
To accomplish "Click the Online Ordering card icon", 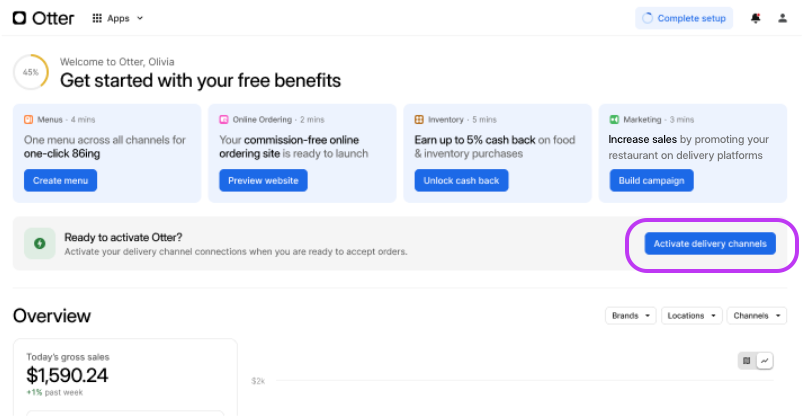I will click(x=224, y=119).
